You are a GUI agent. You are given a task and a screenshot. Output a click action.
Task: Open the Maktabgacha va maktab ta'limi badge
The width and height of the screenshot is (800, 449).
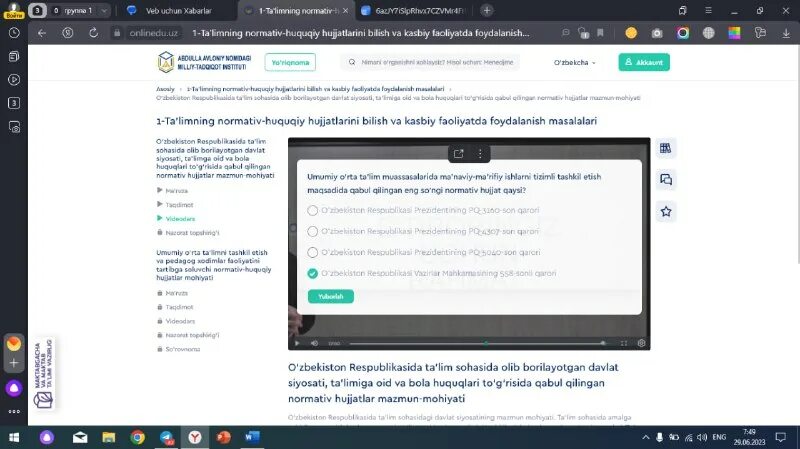click(44, 373)
